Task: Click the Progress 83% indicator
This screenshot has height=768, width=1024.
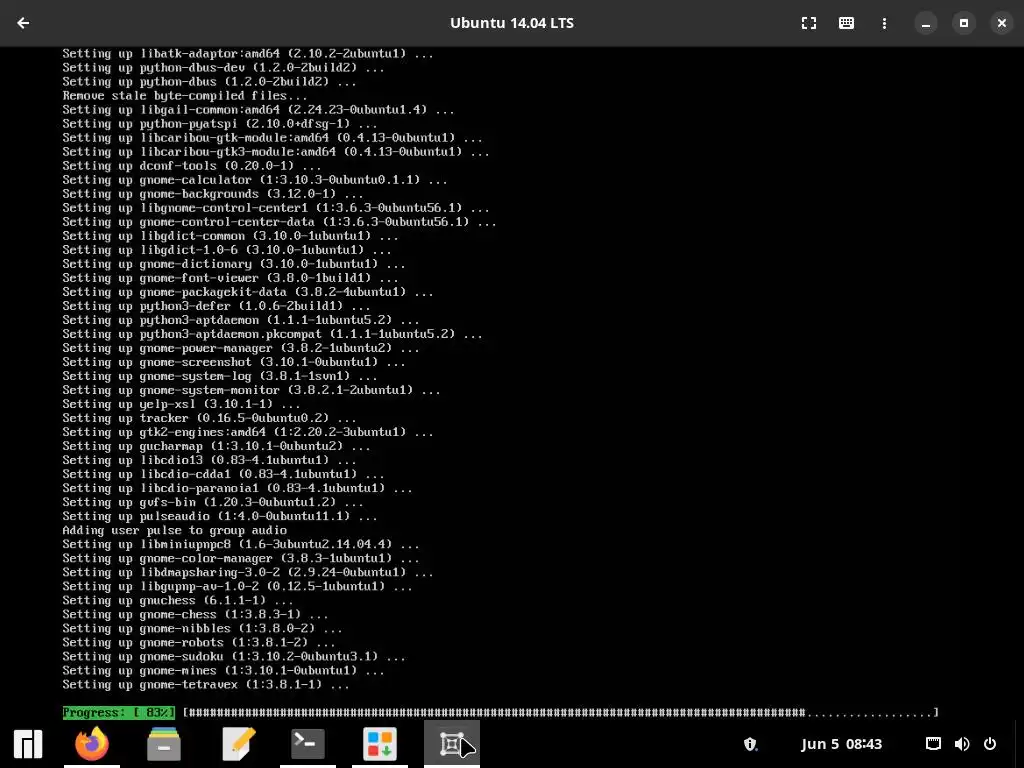Action: [119, 712]
